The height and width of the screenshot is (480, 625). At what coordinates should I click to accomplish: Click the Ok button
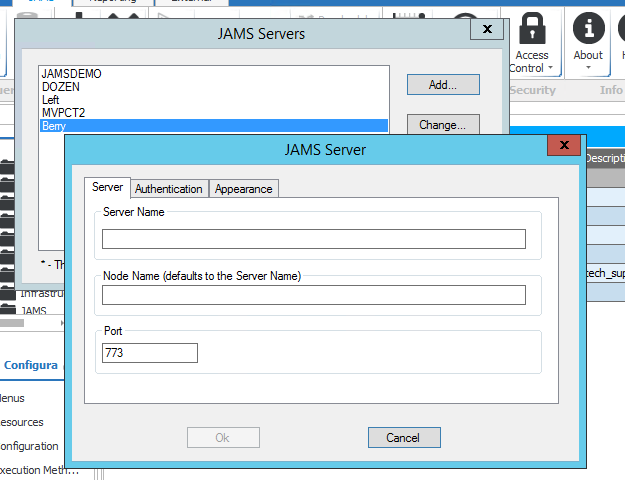point(223,437)
